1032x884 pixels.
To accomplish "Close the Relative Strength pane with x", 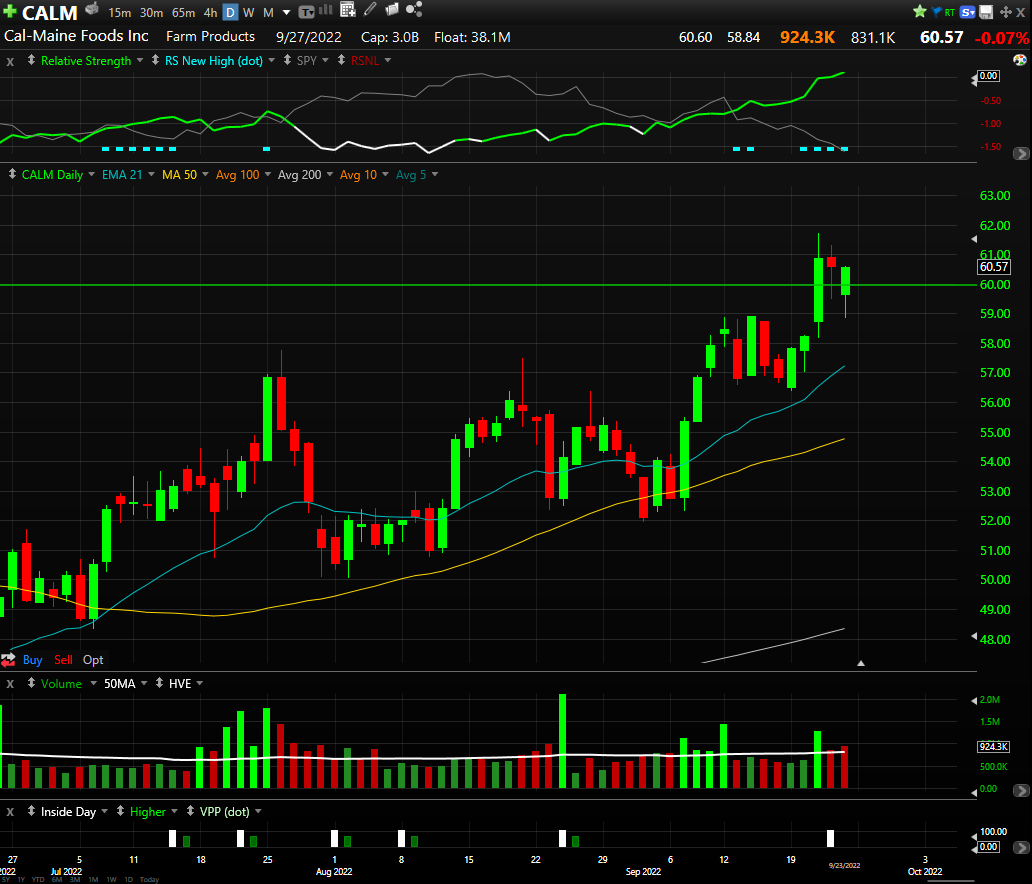I will pyautogui.click(x=10, y=61).
